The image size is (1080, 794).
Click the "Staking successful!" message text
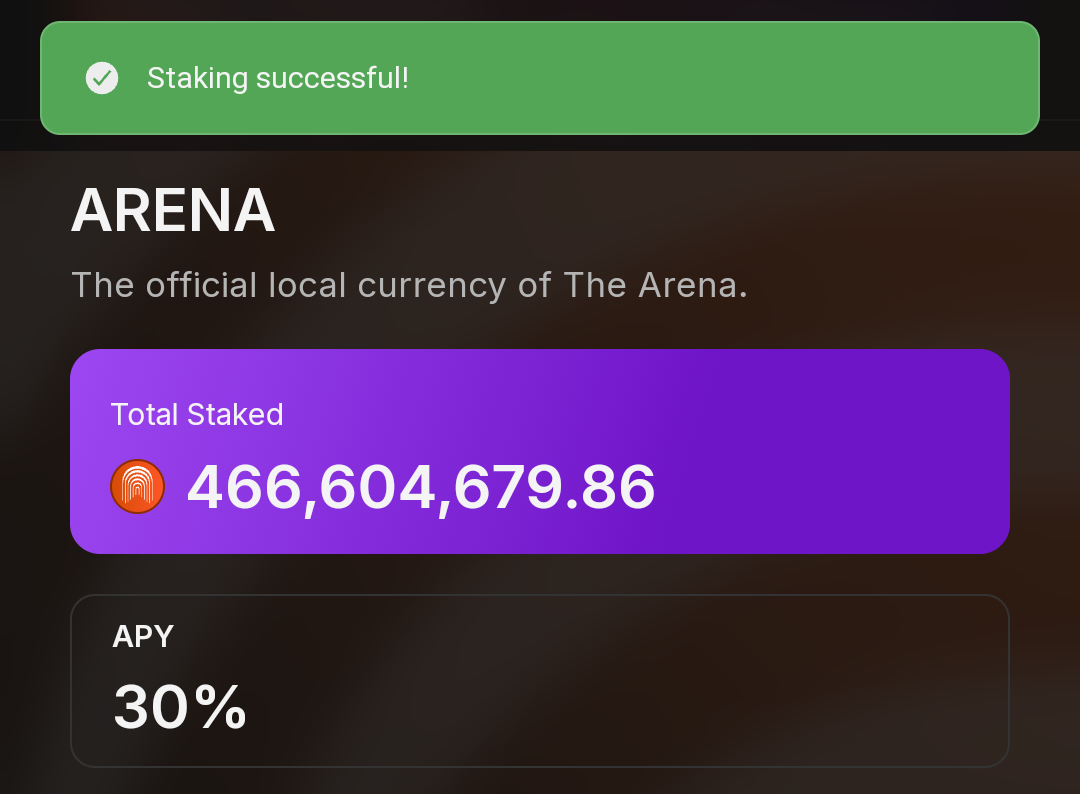point(277,78)
